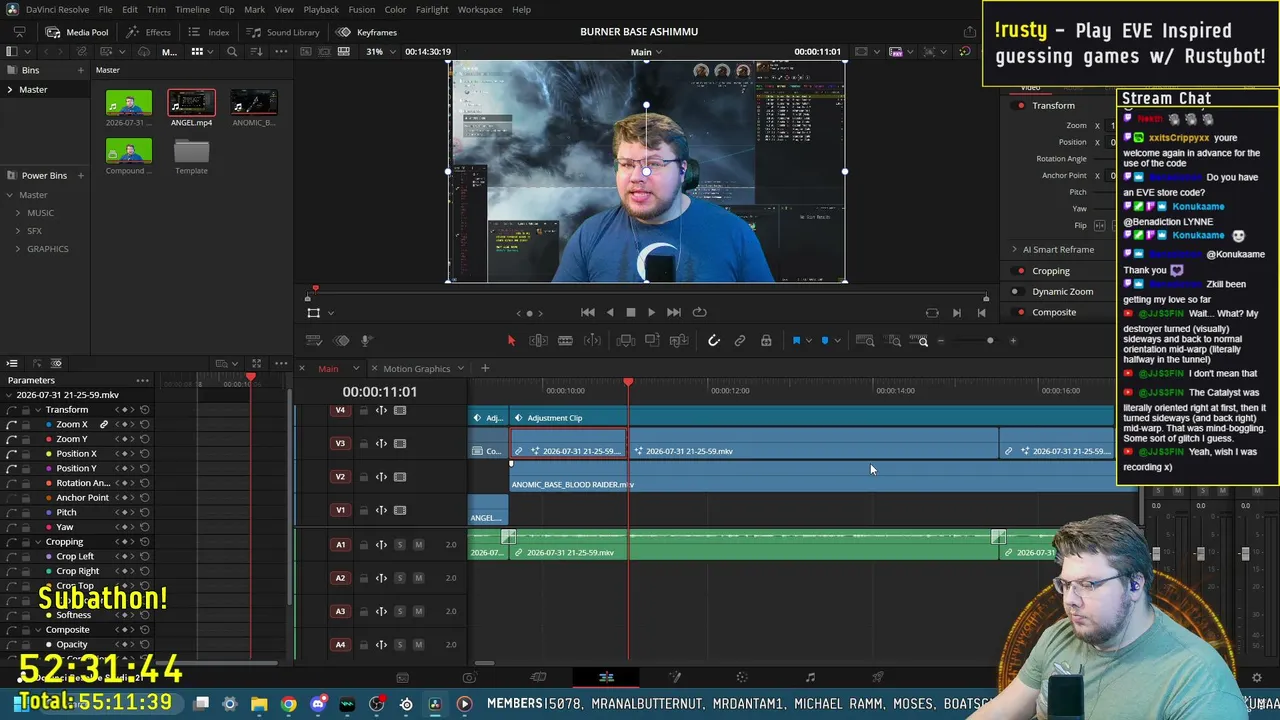The width and height of the screenshot is (1280, 720).
Task: Open Google Chrome from taskbar
Action: point(288,704)
